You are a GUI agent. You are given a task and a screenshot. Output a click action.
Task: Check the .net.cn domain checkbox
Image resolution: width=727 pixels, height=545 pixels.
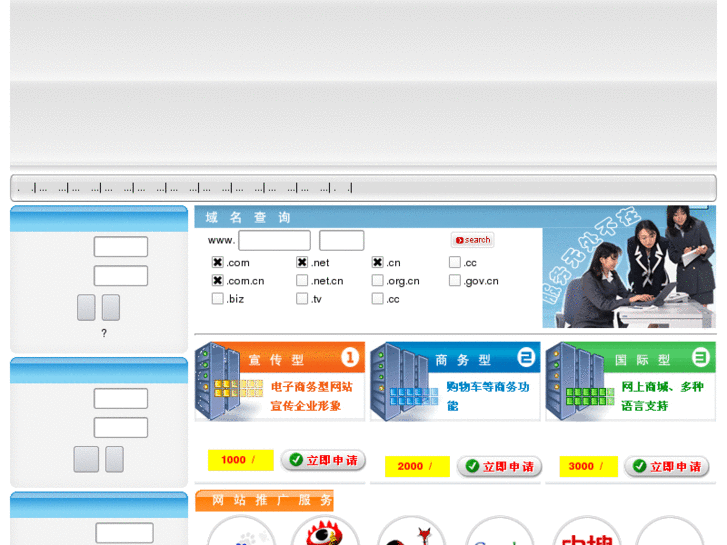pyautogui.click(x=302, y=280)
